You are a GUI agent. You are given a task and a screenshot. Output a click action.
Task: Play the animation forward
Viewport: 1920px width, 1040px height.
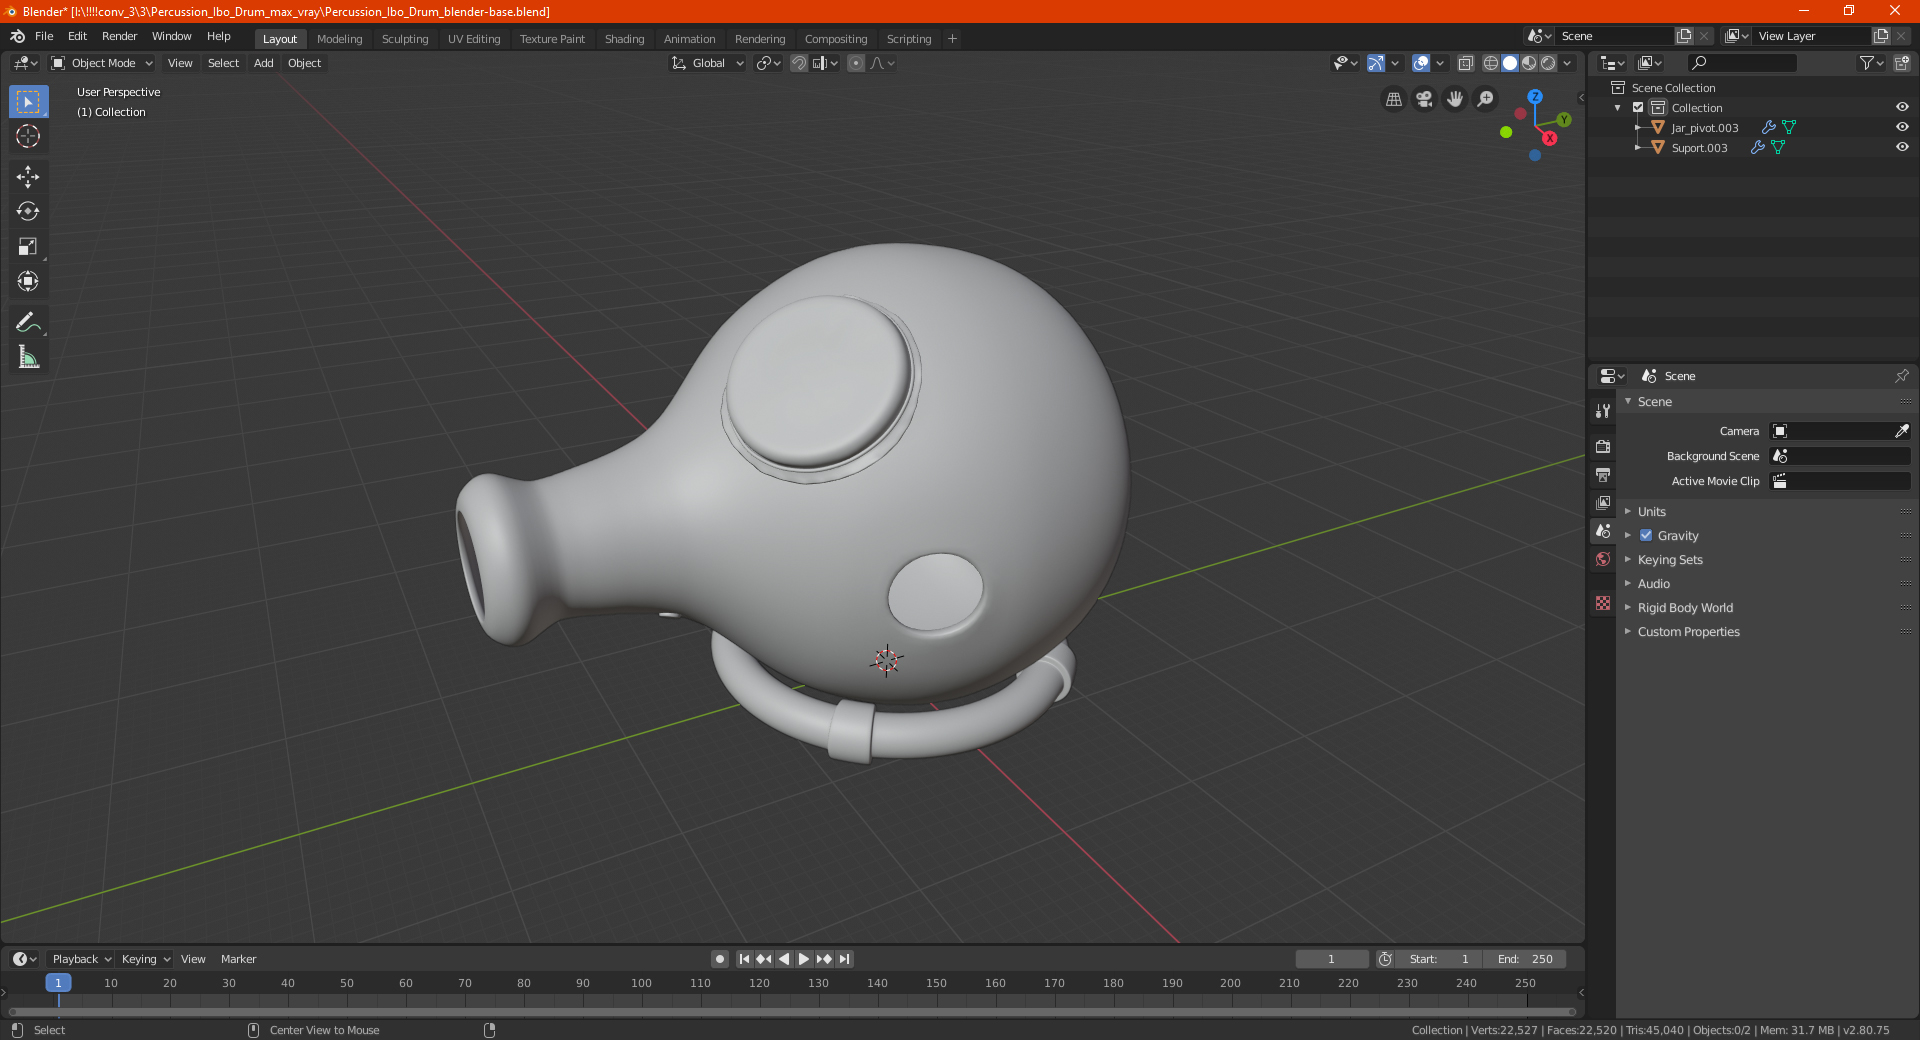[804, 959]
